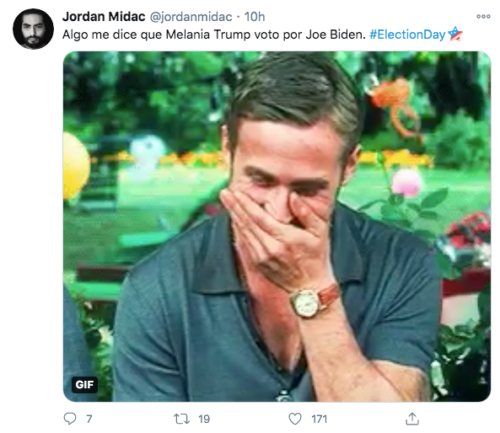Viewport: 500px width, 433px height.
Task: Play the laughing man GIF
Action: click(x=277, y=226)
